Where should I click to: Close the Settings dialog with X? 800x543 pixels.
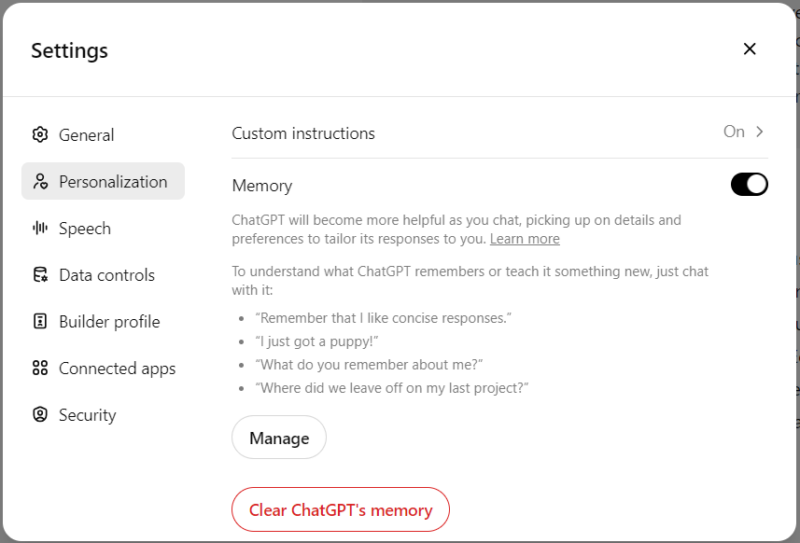[x=749, y=49]
